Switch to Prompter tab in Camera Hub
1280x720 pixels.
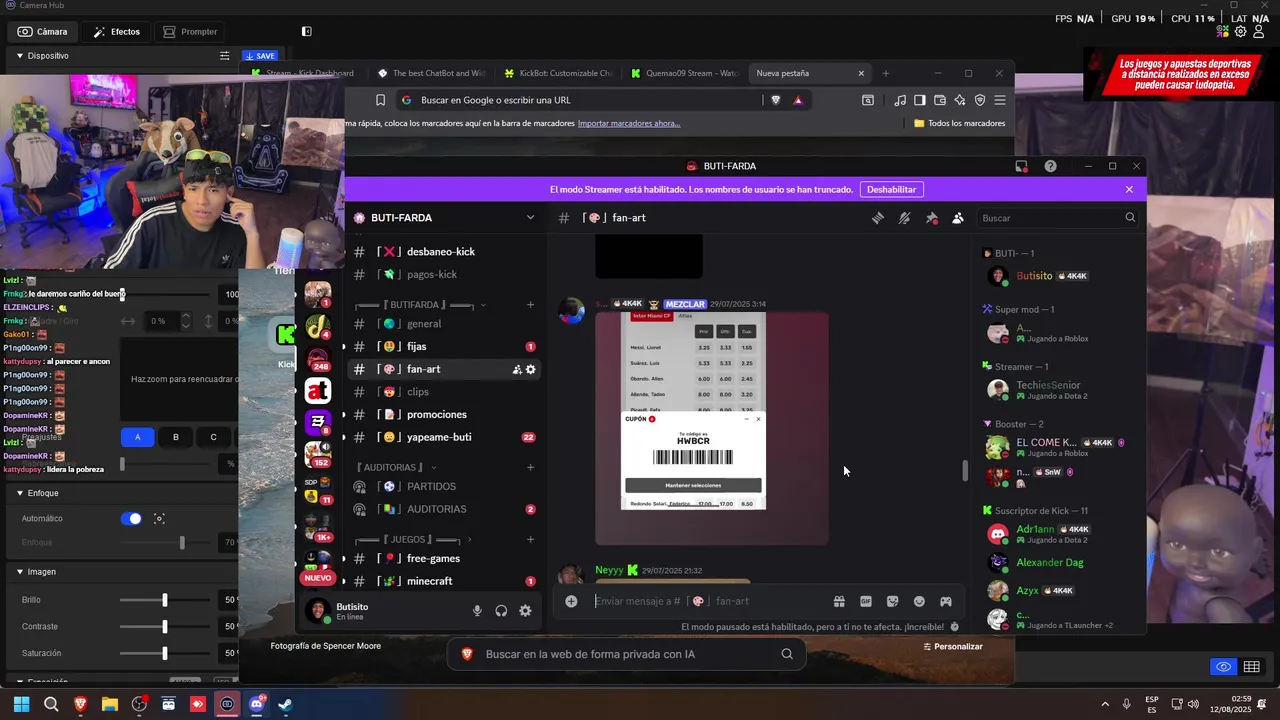click(x=190, y=32)
